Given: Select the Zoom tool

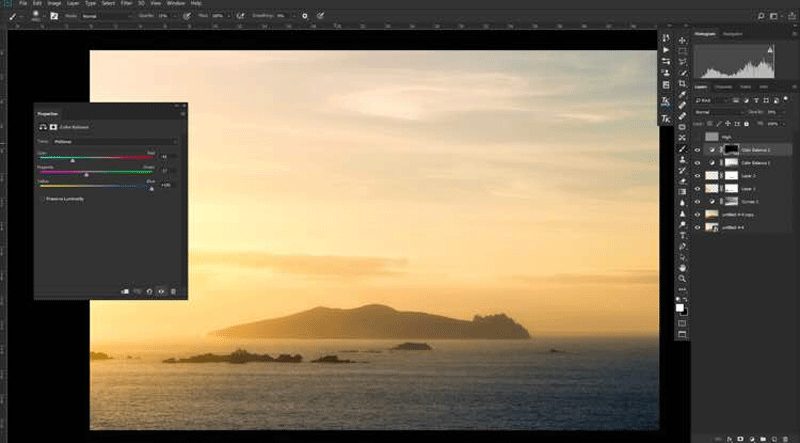Looking at the screenshot, I should 682,279.
